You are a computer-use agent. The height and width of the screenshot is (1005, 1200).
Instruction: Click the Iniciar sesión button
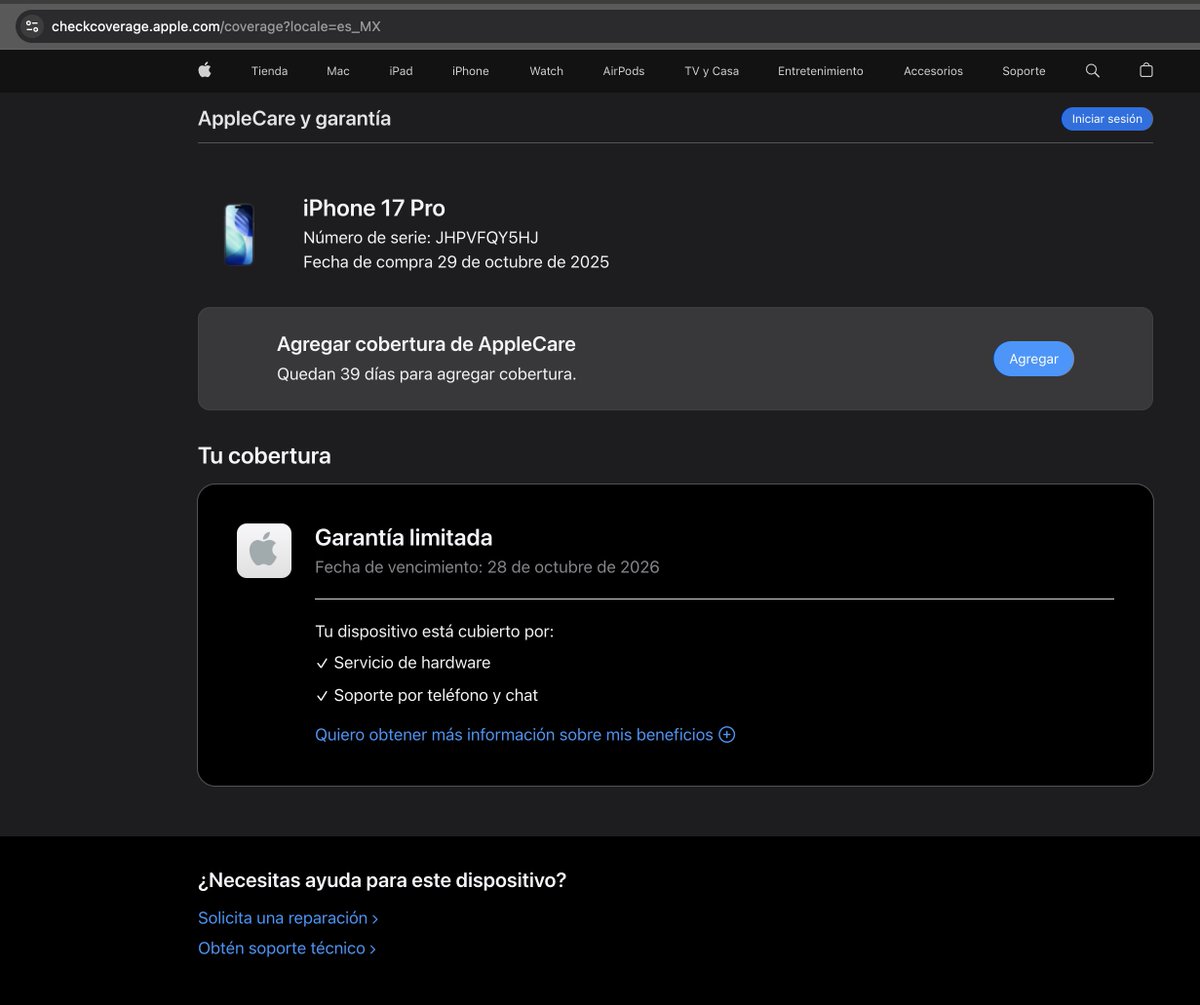pyautogui.click(x=1107, y=119)
